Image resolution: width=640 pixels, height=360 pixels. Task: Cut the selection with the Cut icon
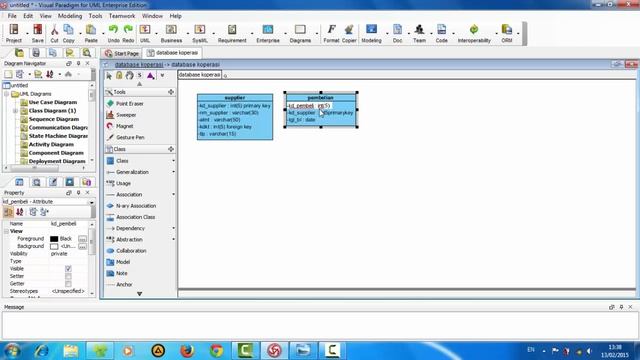tap(54, 33)
